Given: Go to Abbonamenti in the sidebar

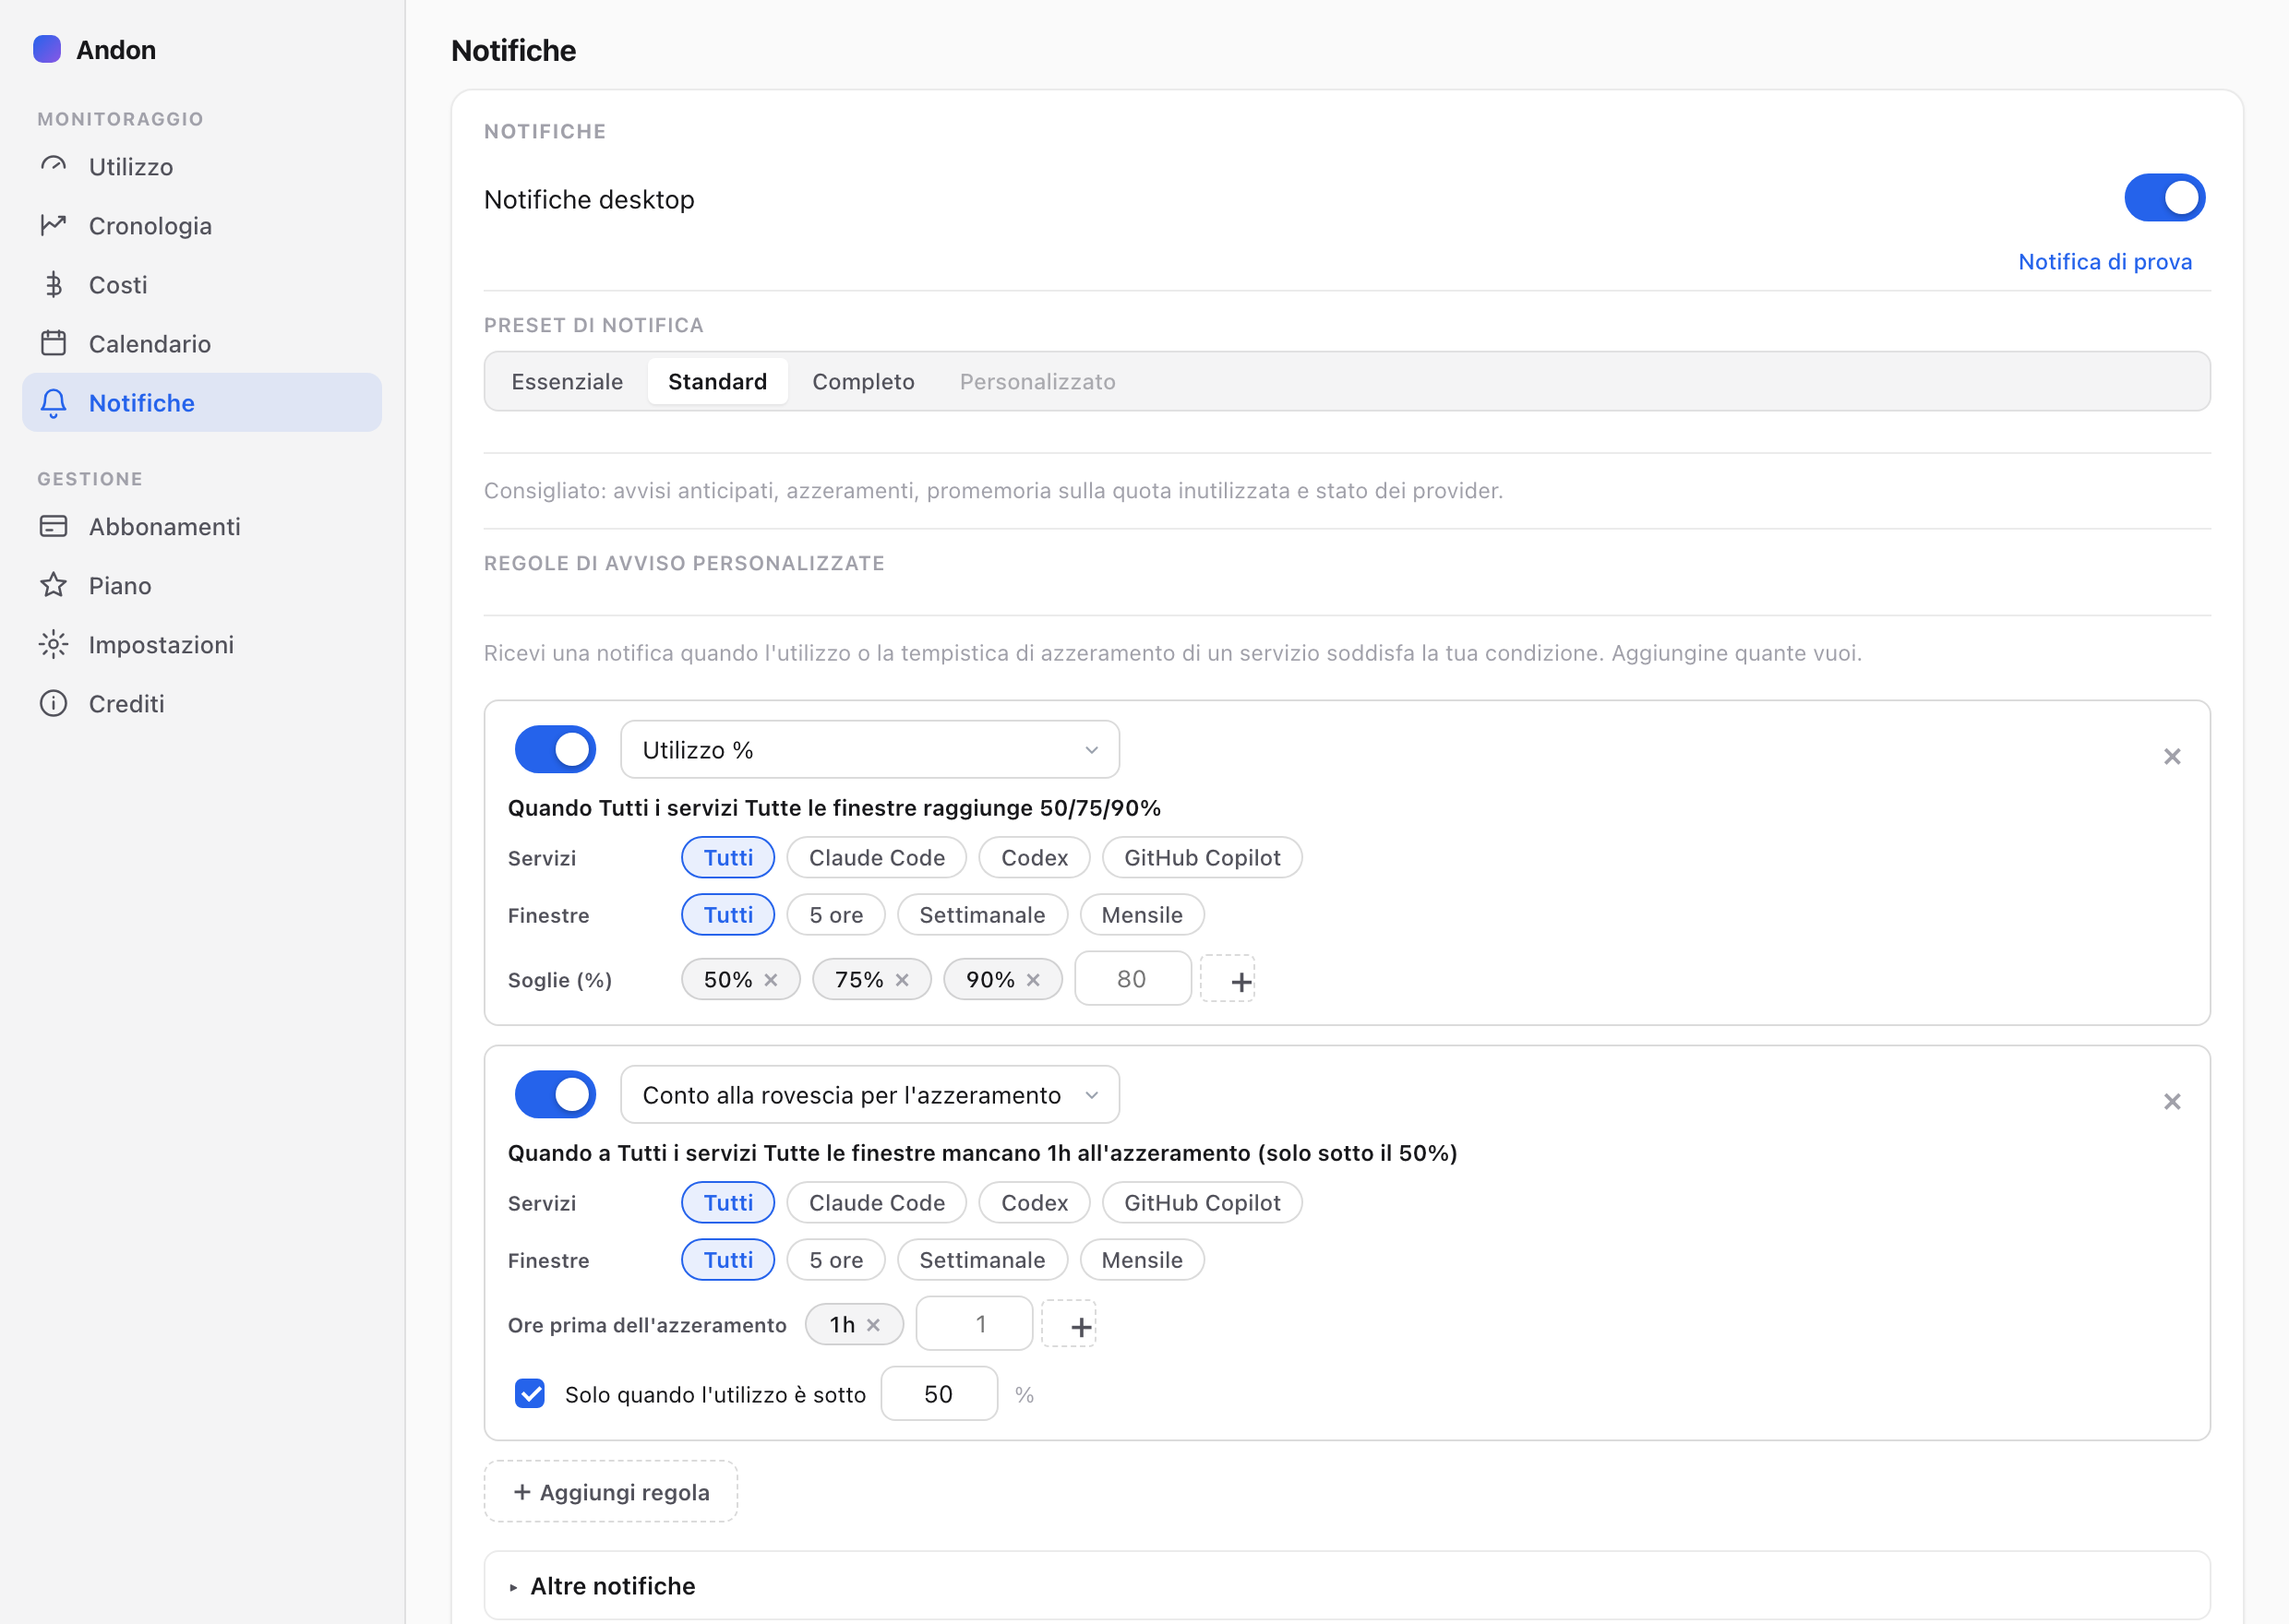Looking at the screenshot, I should [202, 526].
